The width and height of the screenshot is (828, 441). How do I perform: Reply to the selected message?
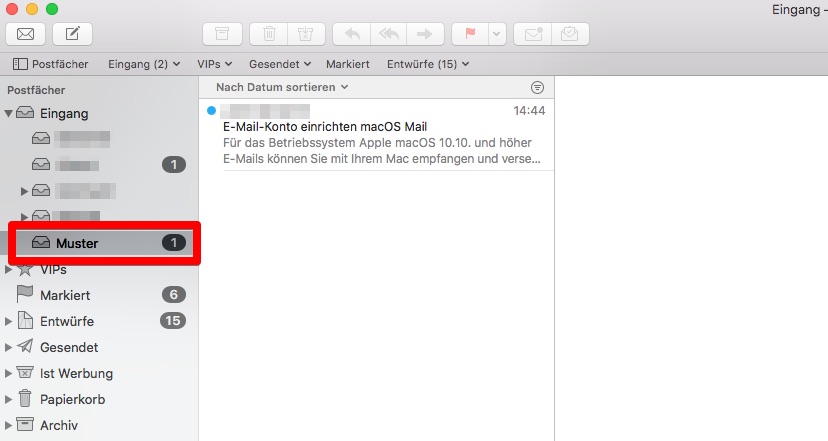[x=351, y=34]
